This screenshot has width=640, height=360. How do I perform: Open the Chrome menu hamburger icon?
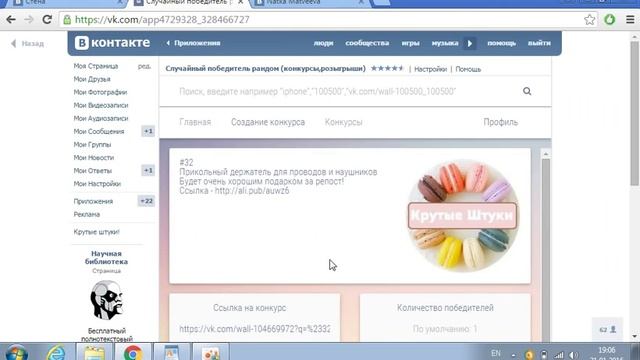click(630, 20)
